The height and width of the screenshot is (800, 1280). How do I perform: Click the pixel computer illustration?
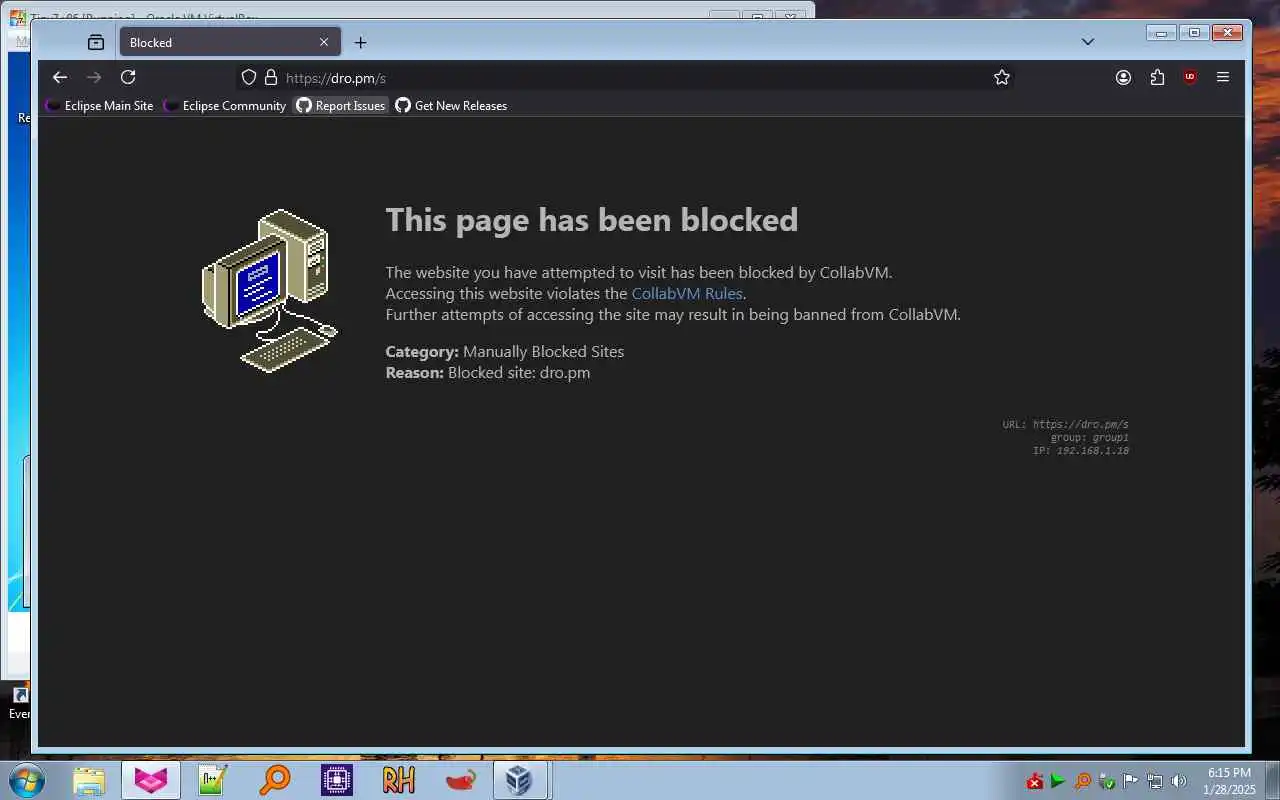[270, 290]
